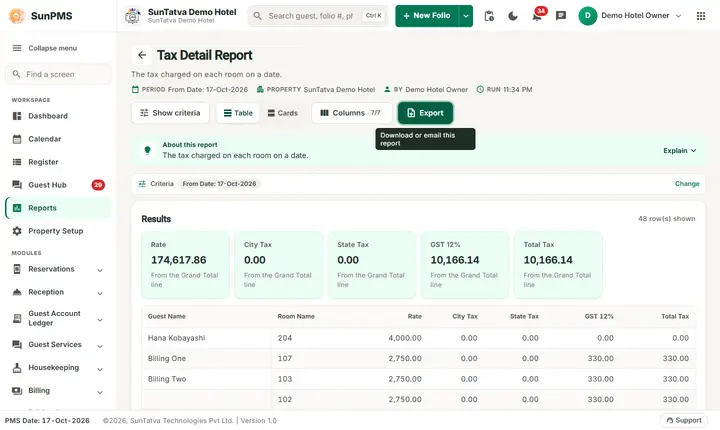Sort by Guest Name column header

tap(166, 317)
